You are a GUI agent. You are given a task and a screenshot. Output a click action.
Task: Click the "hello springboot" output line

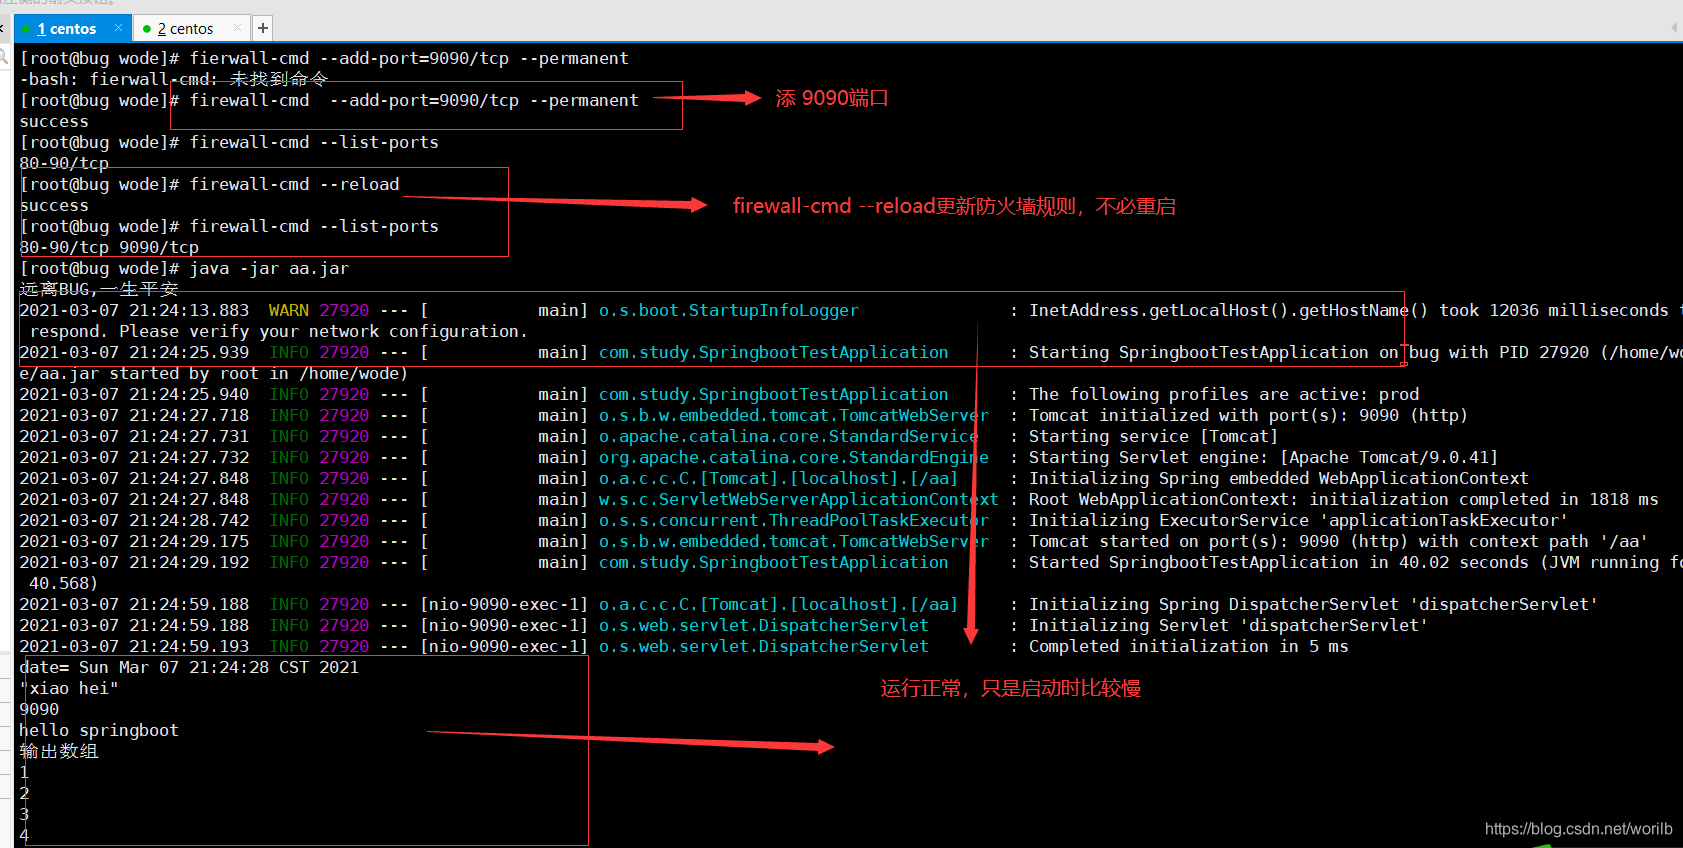pyautogui.click(x=99, y=730)
